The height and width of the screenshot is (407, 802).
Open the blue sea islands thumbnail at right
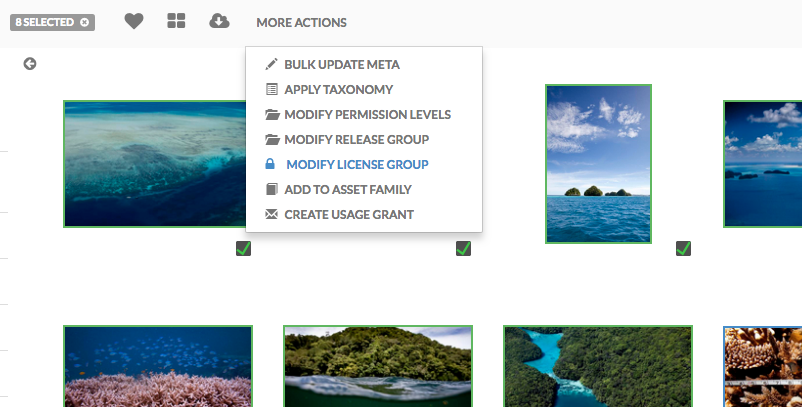[x=763, y=164]
